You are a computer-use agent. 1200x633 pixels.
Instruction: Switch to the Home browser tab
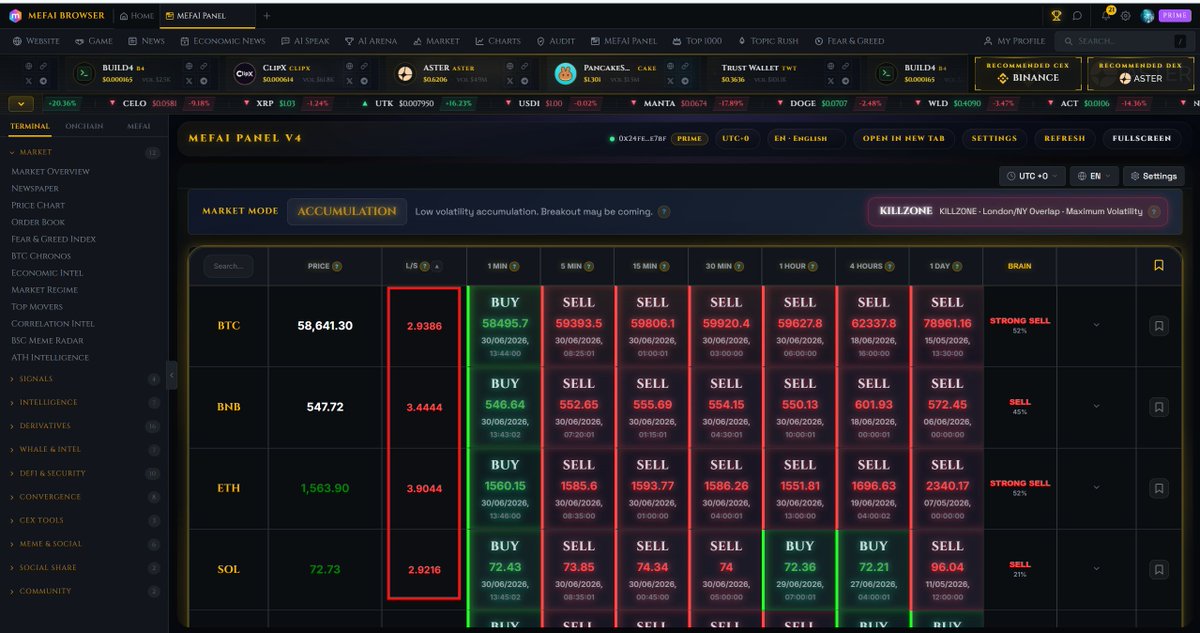click(x=136, y=16)
